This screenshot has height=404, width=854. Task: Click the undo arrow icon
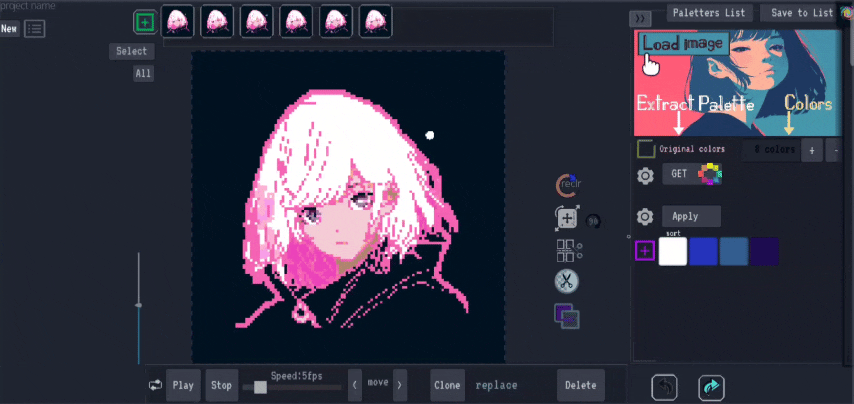coord(665,388)
